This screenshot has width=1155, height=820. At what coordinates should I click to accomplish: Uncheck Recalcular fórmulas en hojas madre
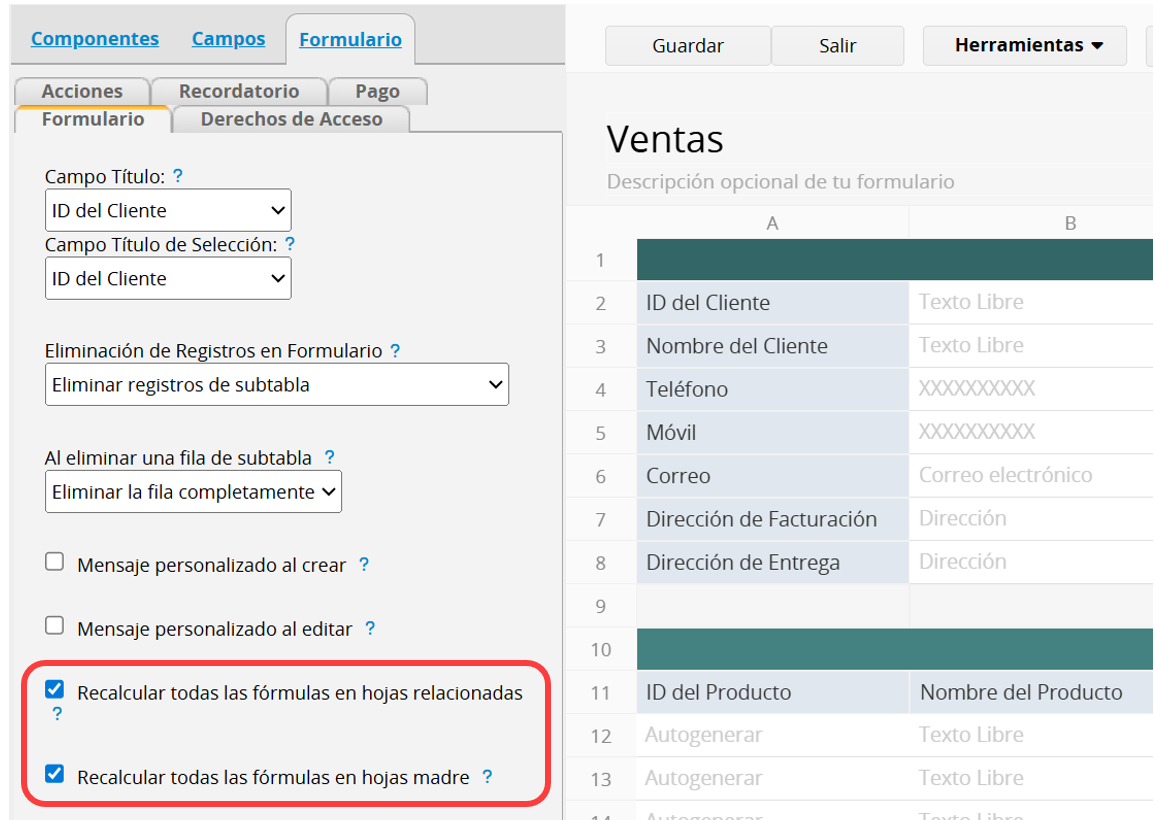point(55,774)
